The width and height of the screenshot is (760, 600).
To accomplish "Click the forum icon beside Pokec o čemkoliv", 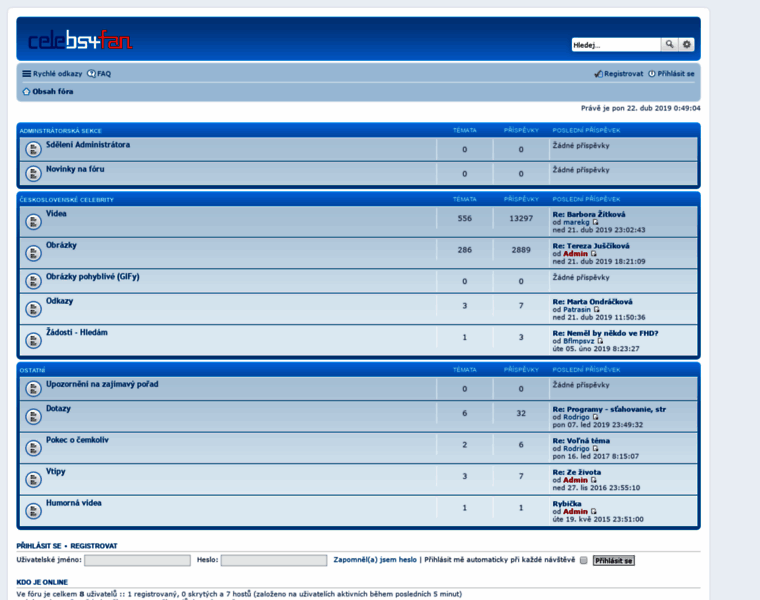I will point(33,448).
